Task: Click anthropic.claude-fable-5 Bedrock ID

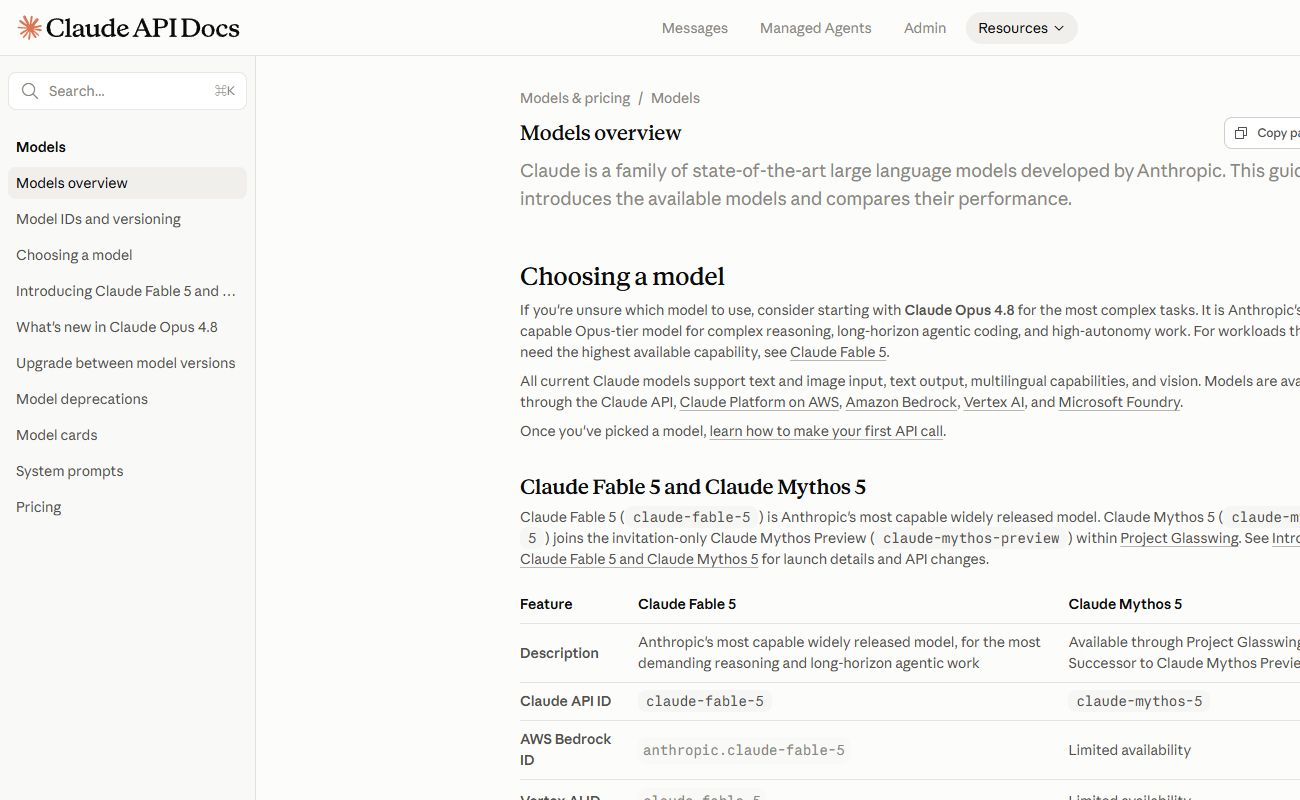Action: pyautogui.click(x=744, y=750)
